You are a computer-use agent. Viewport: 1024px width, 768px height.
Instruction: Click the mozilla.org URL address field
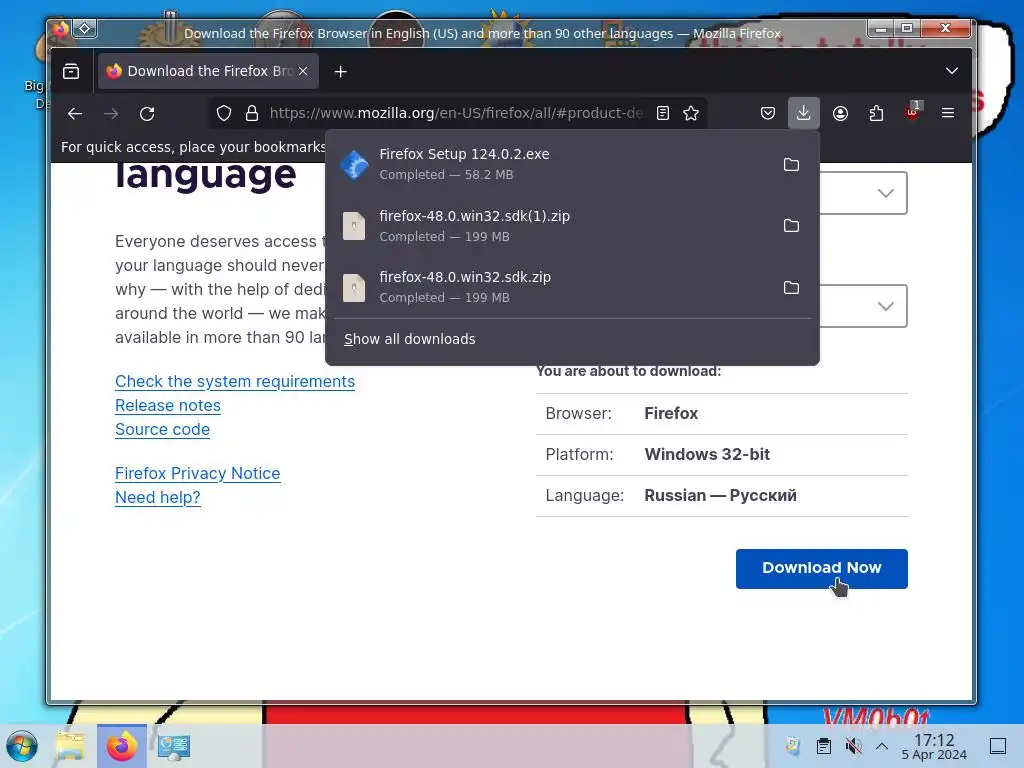pos(456,113)
